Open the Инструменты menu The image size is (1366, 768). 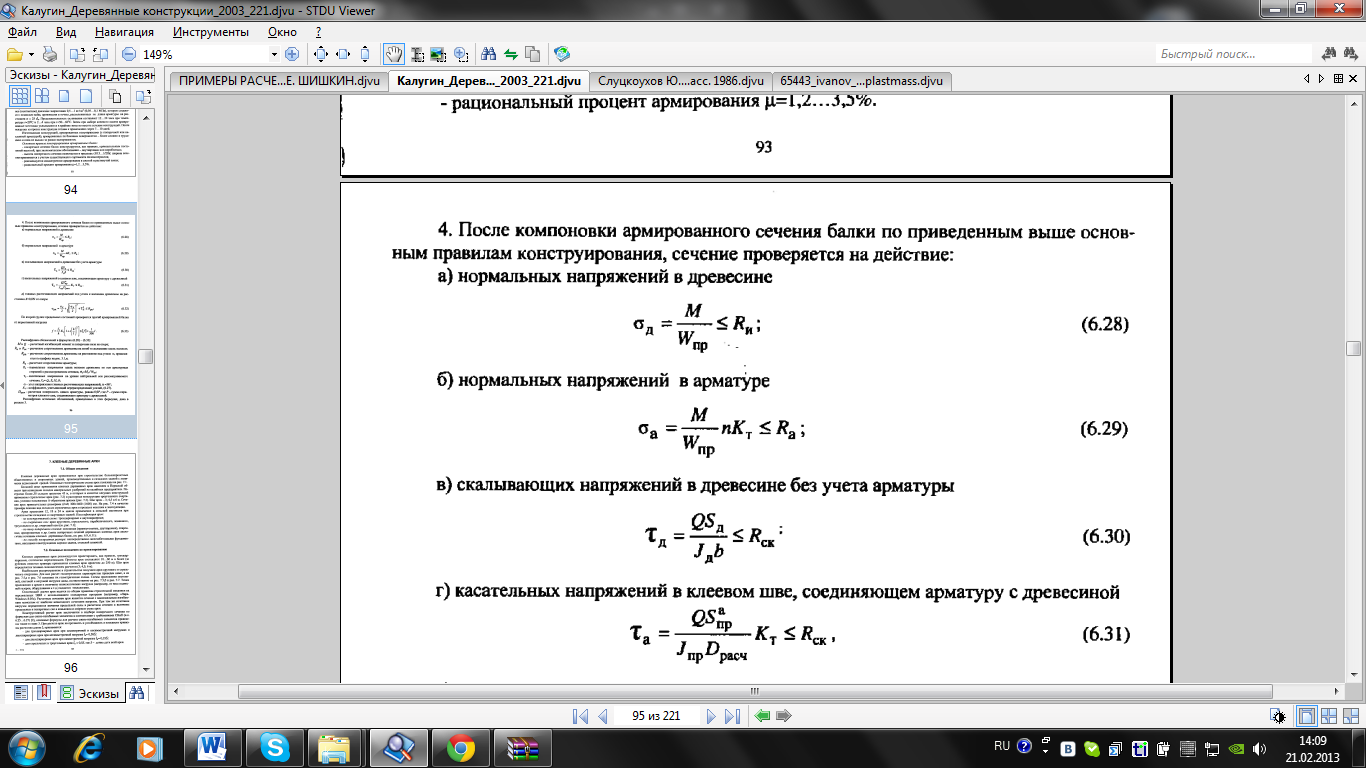[210, 31]
